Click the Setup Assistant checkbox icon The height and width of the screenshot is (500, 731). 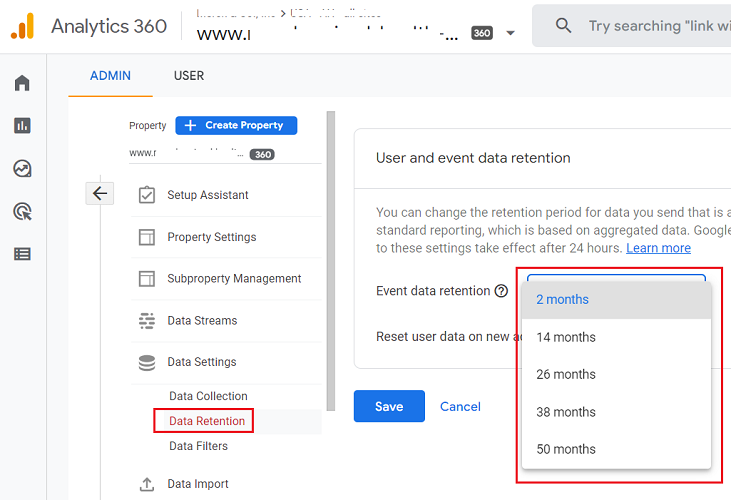pos(147,195)
